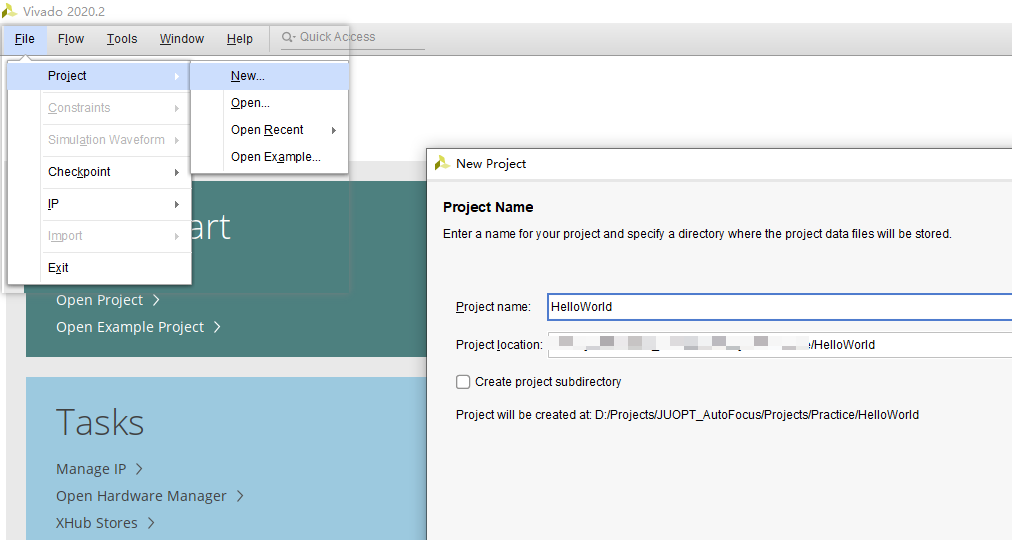The height and width of the screenshot is (540, 1012).
Task: Click the Open Hardware Manager link
Action: pos(141,496)
